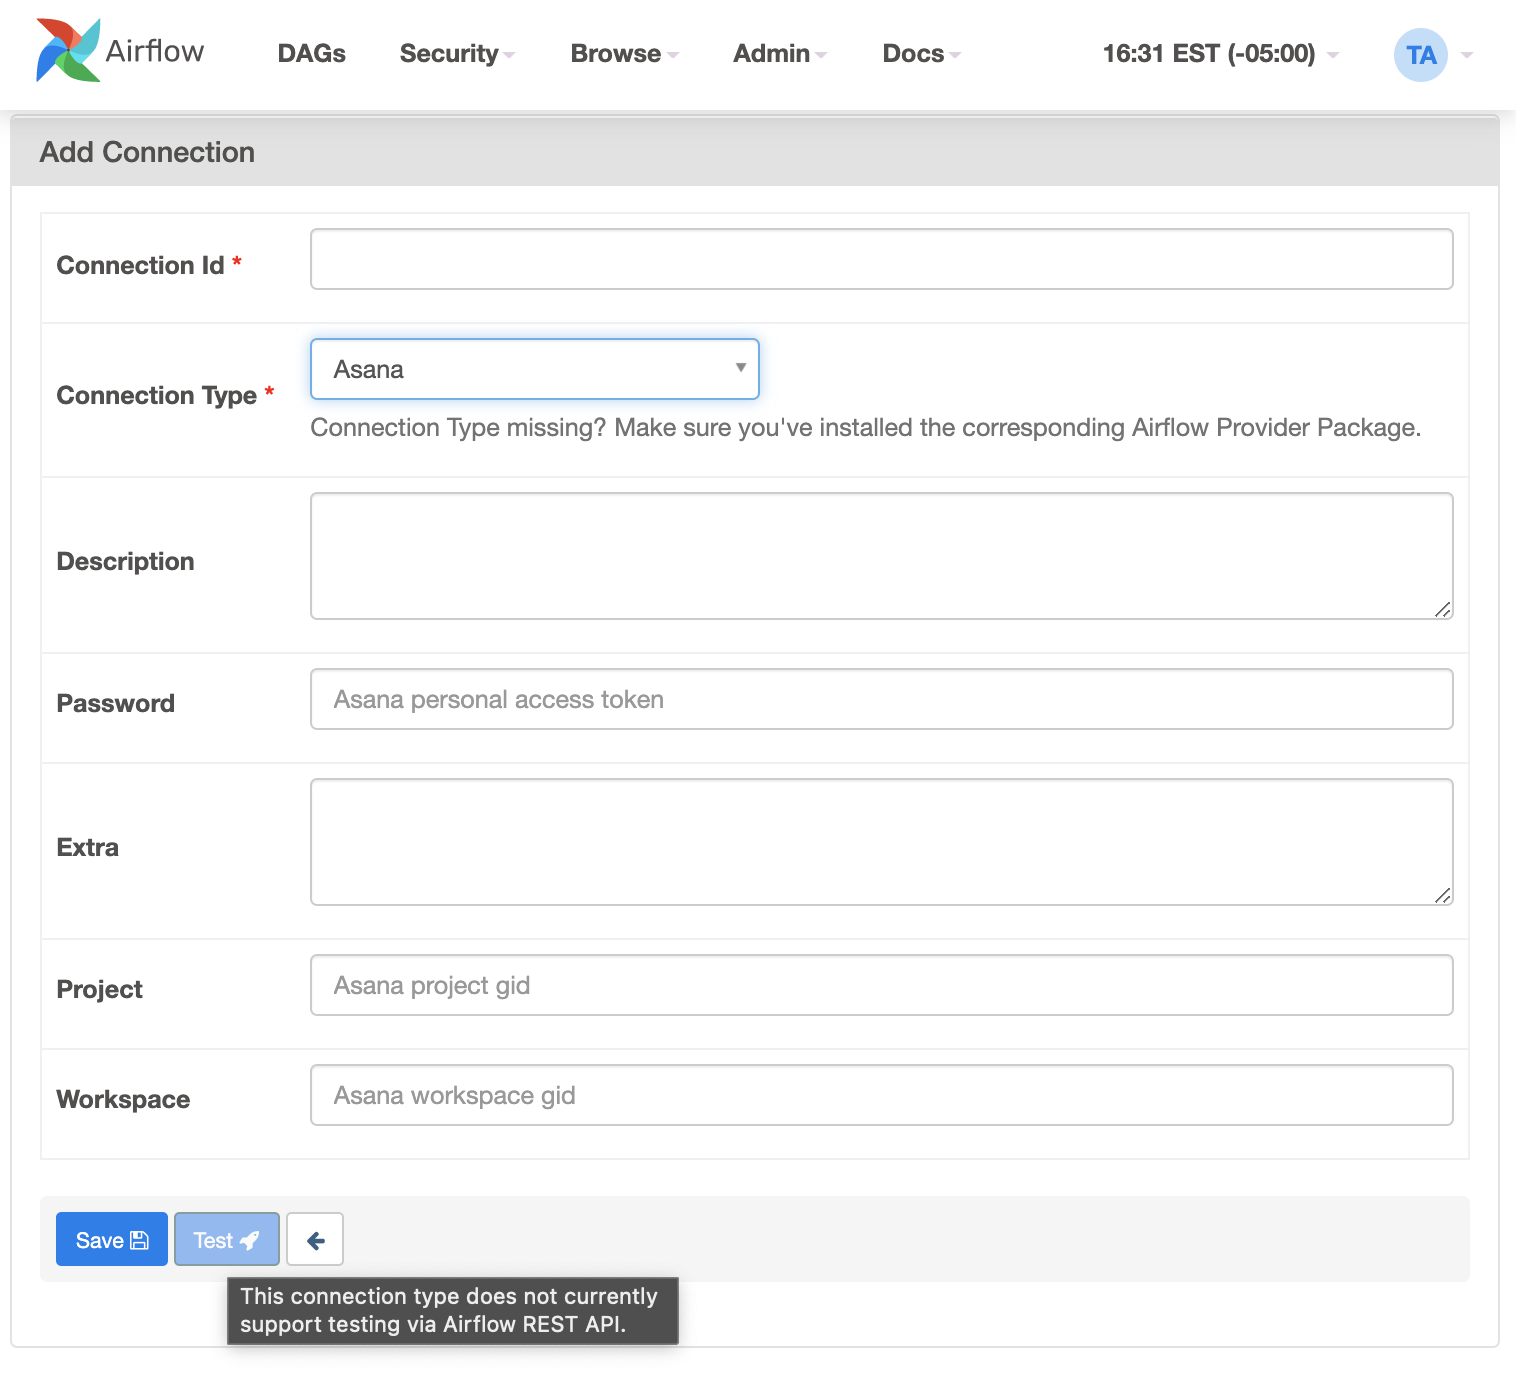1516x1378 pixels.
Task: Click the Add Connection heading text
Action: click(x=147, y=152)
